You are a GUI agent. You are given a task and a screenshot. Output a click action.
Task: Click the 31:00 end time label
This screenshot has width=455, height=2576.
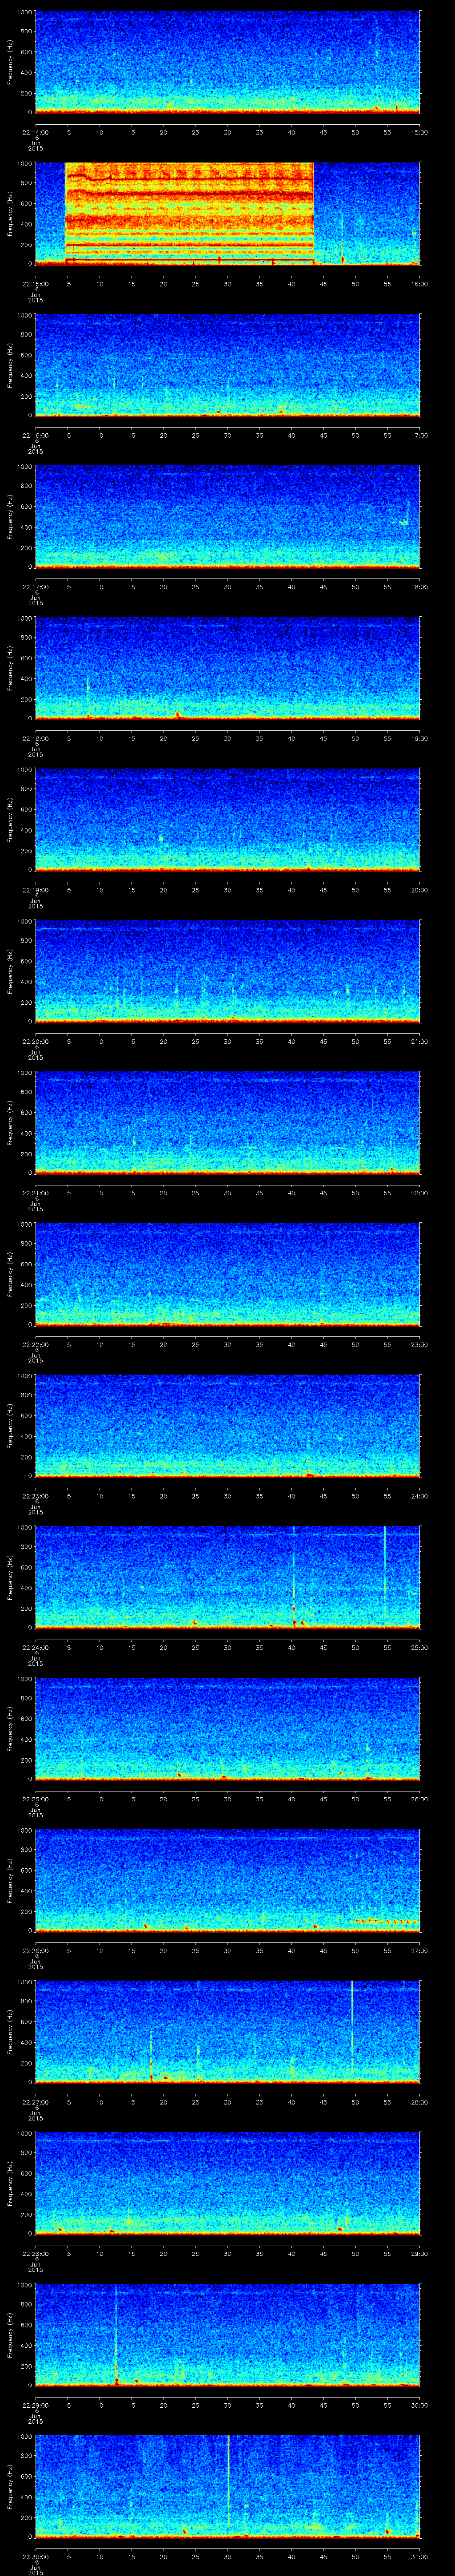point(420,2557)
